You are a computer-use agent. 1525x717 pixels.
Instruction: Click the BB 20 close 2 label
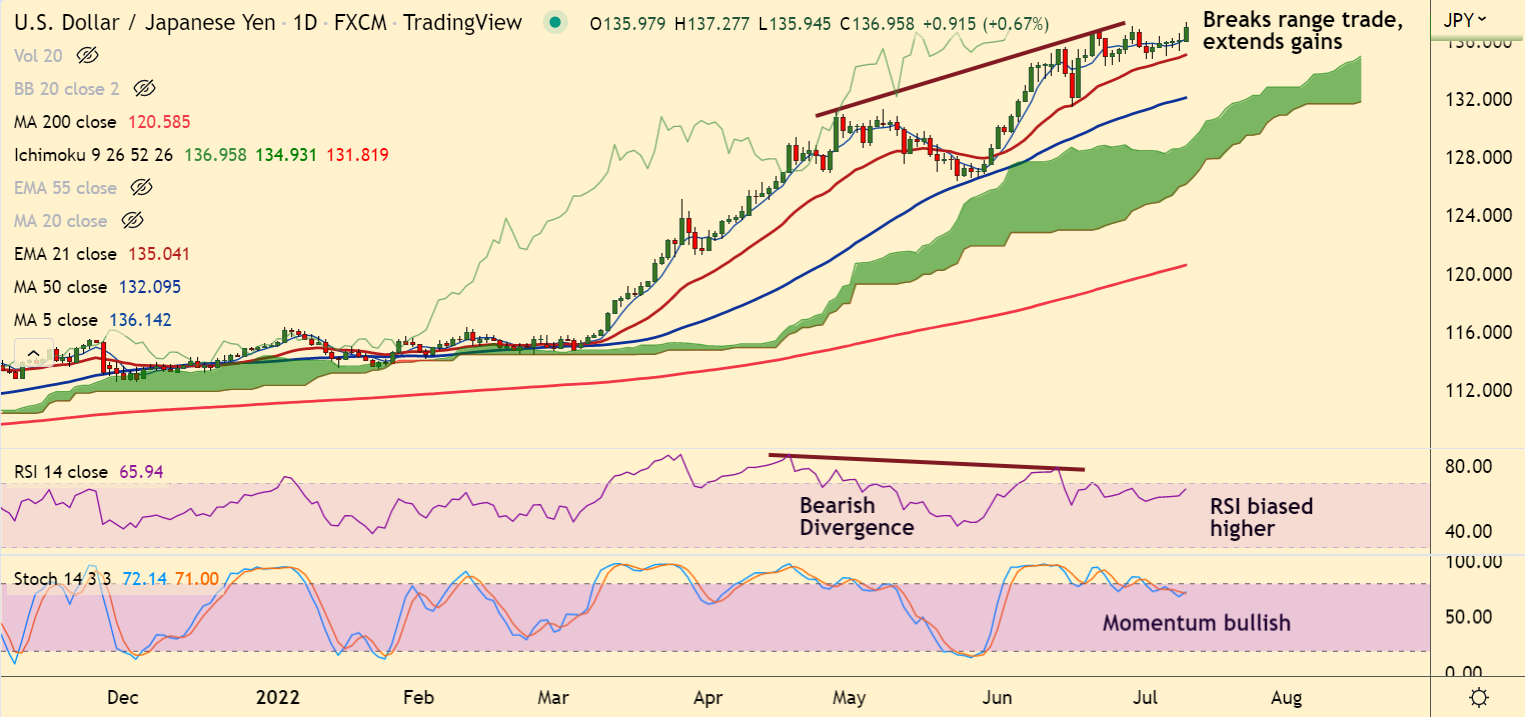click(x=67, y=89)
